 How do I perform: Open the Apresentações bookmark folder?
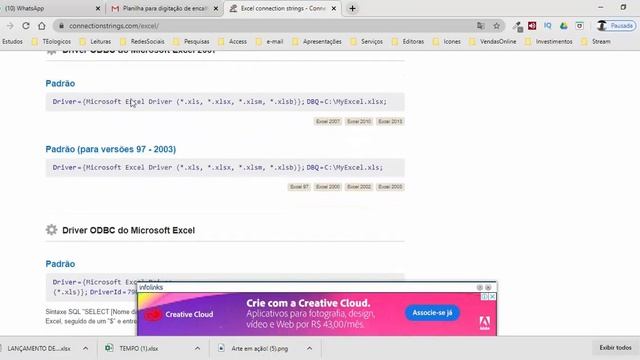point(317,42)
